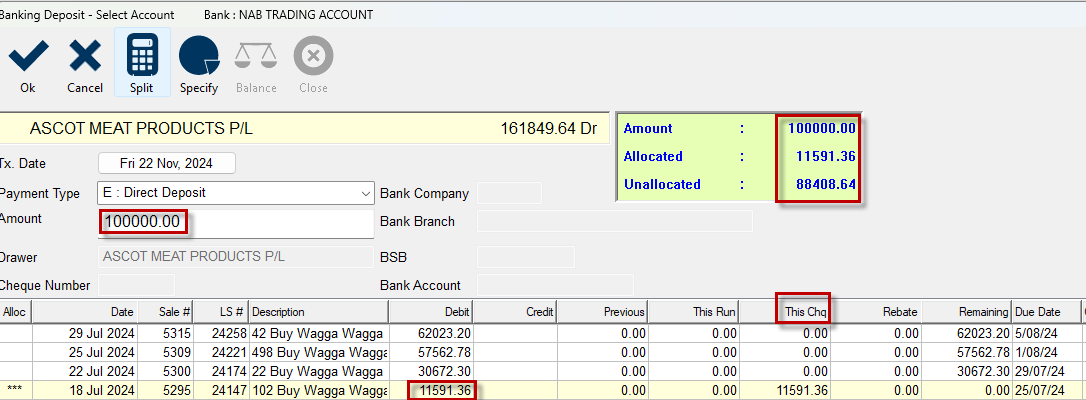Screen dimensions: 1086x400
Task: Click sale number 5309
Action: tap(176, 352)
